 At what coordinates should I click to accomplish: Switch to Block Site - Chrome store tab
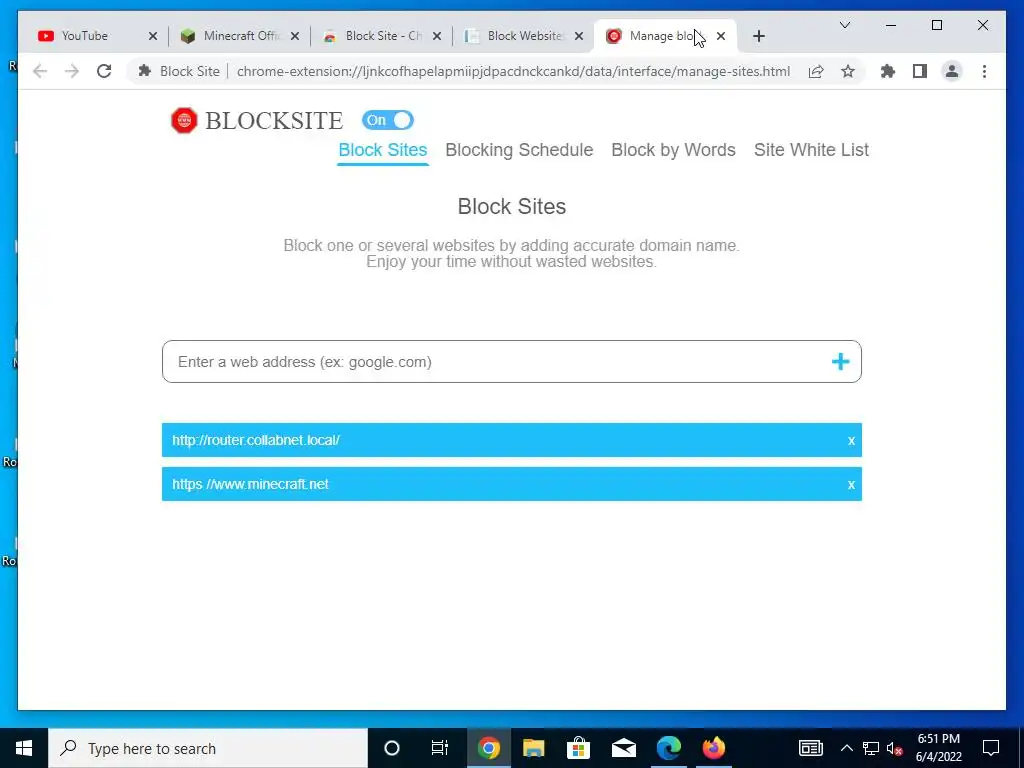[x=382, y=36]
